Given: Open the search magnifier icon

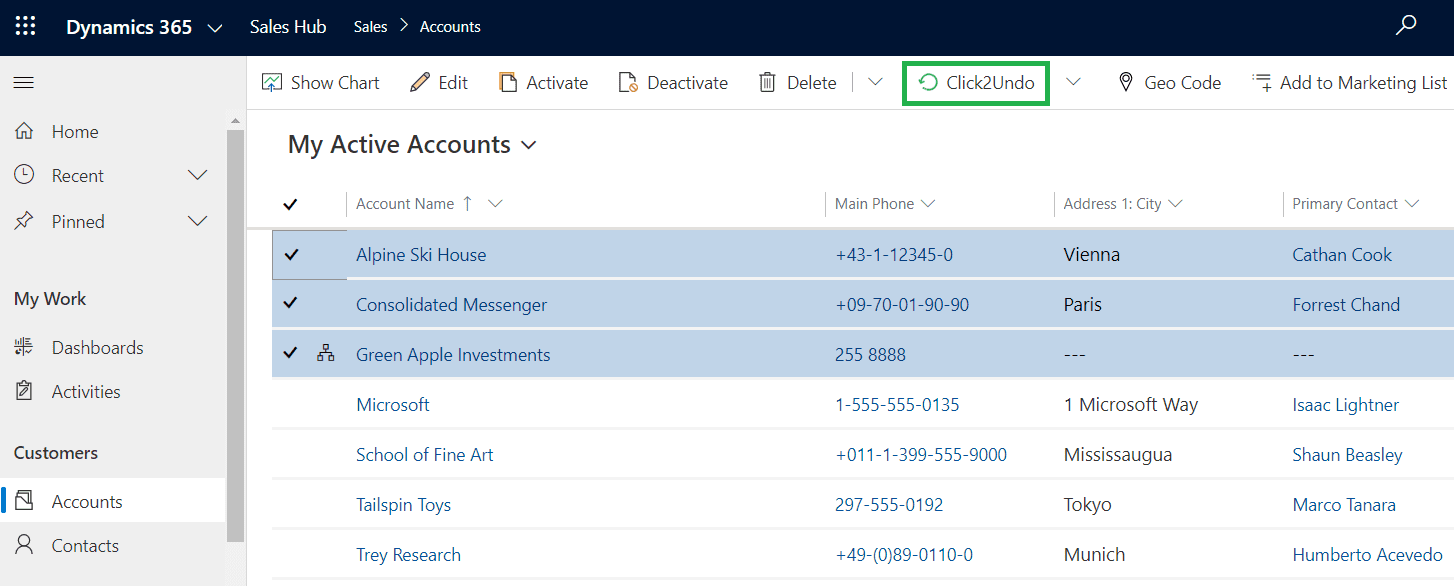Looking at the screenshot, I should tap(1406, 26).
